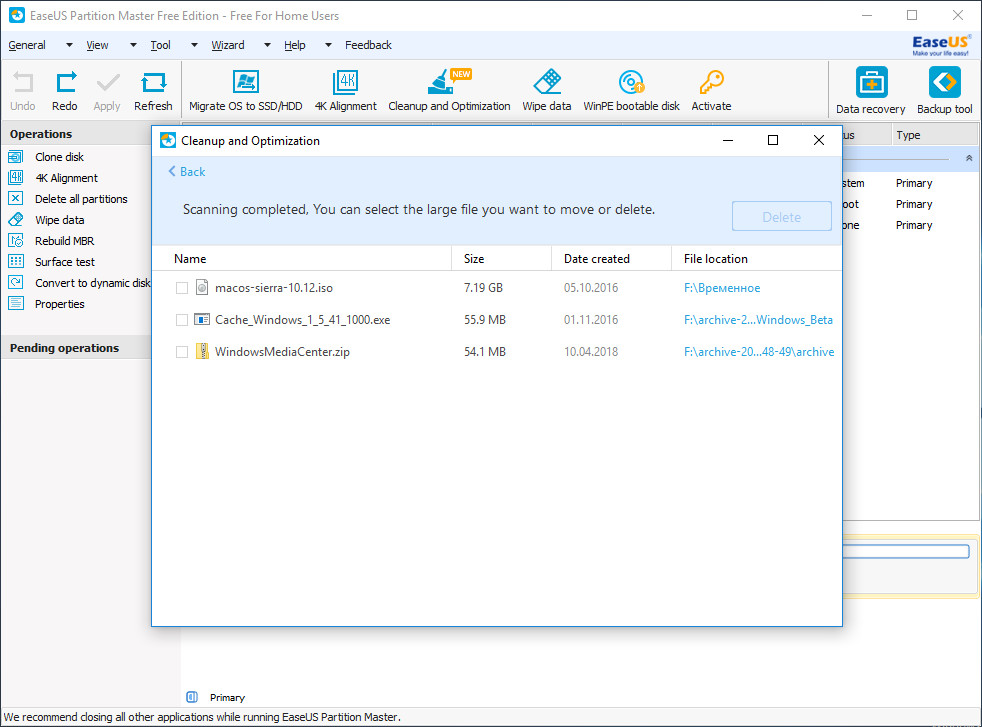Select the Wipe data toolbar icon

[x=547, y=81]
